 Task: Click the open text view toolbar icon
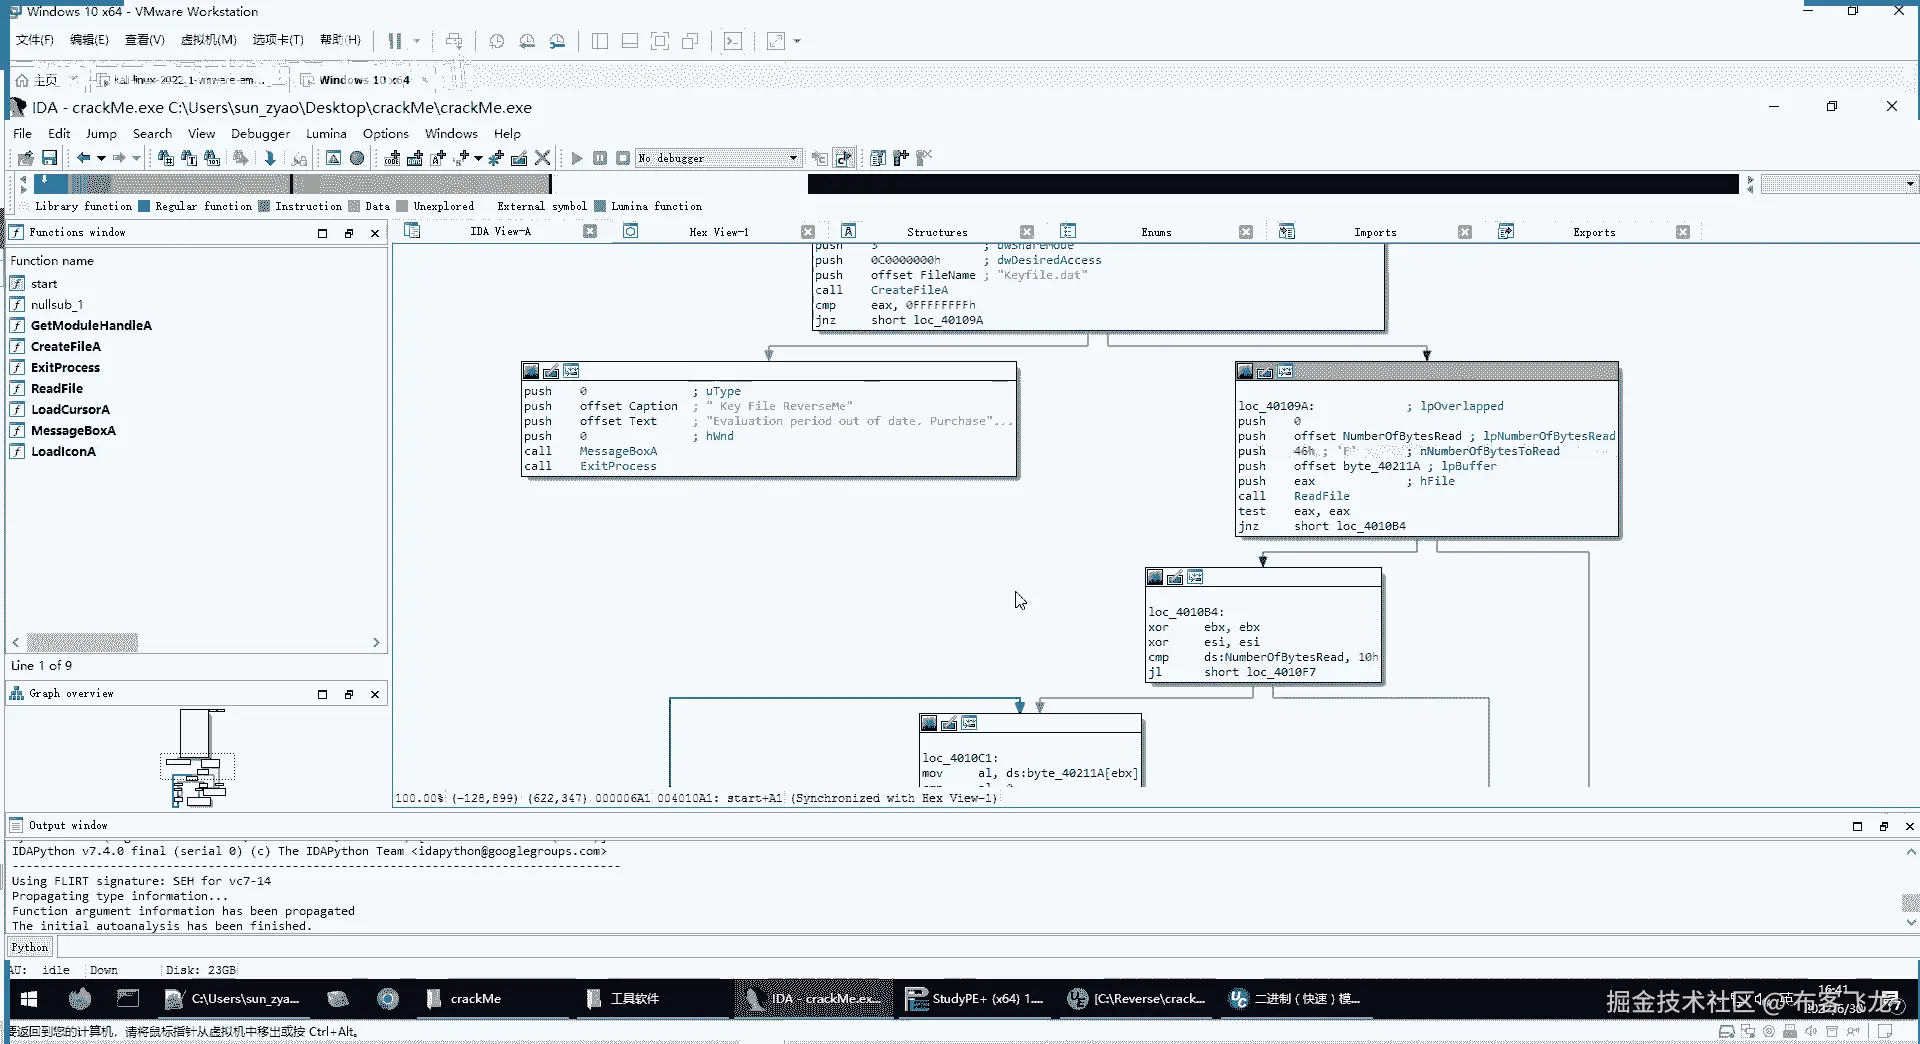pyautogui.click(x=333, y=158)
